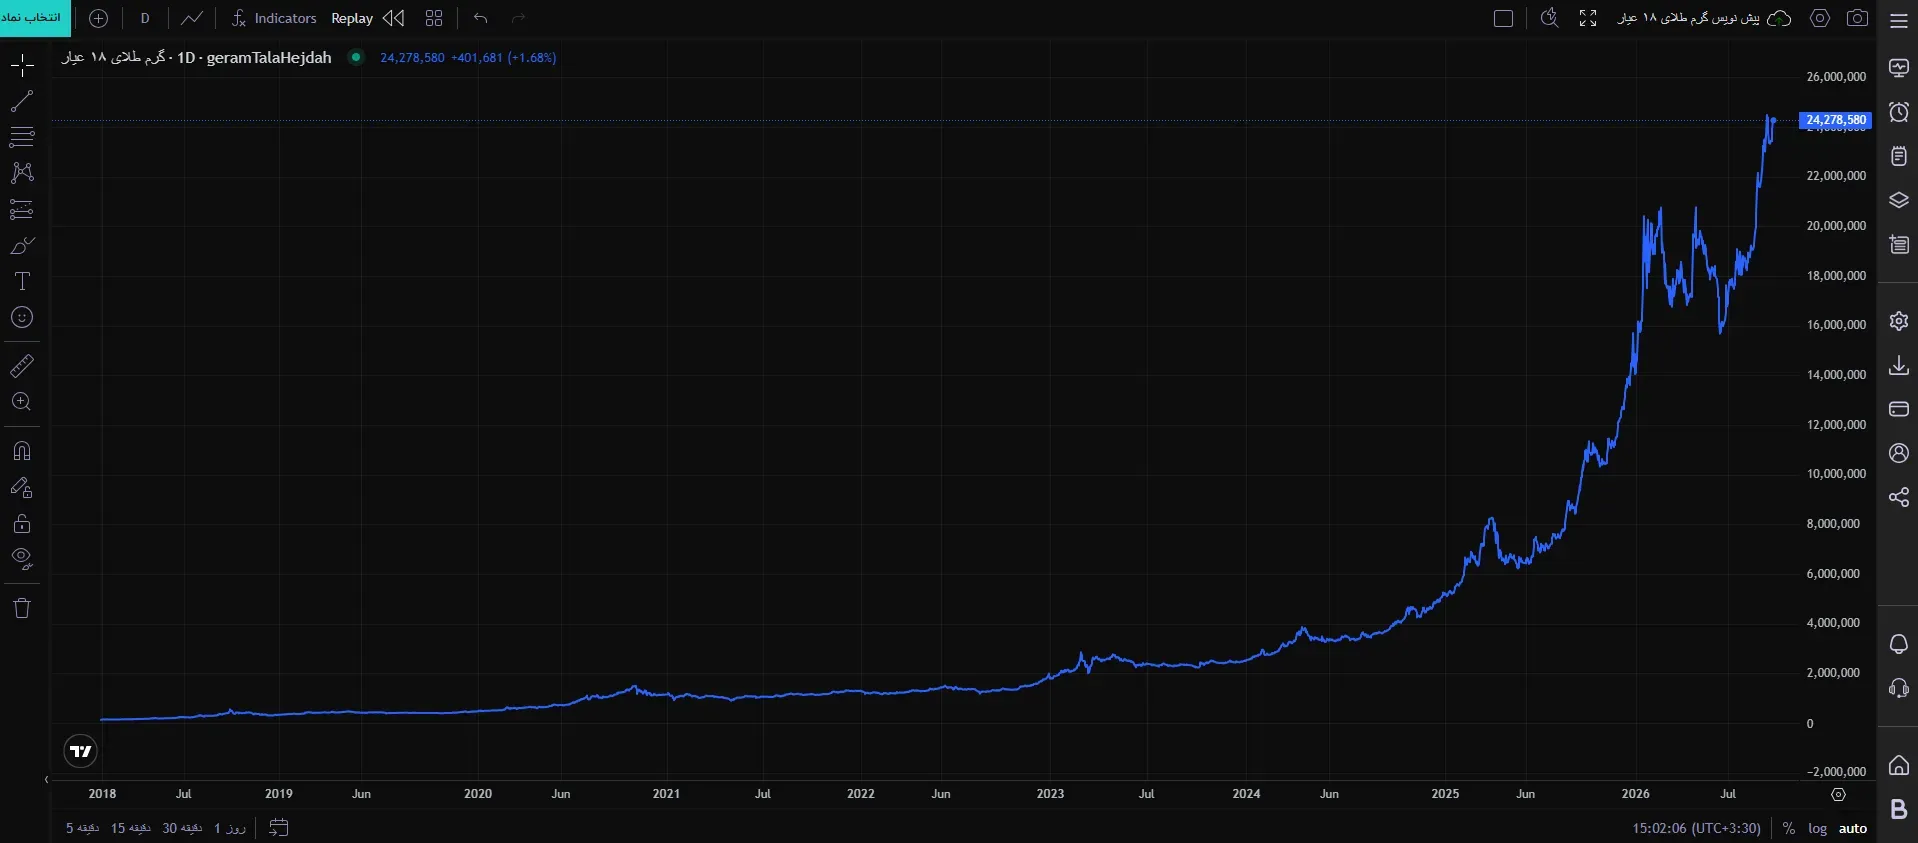The height and width of the screenshot is (843, 1918).
Task: Open the emoji icons tool
Action: 22,318
